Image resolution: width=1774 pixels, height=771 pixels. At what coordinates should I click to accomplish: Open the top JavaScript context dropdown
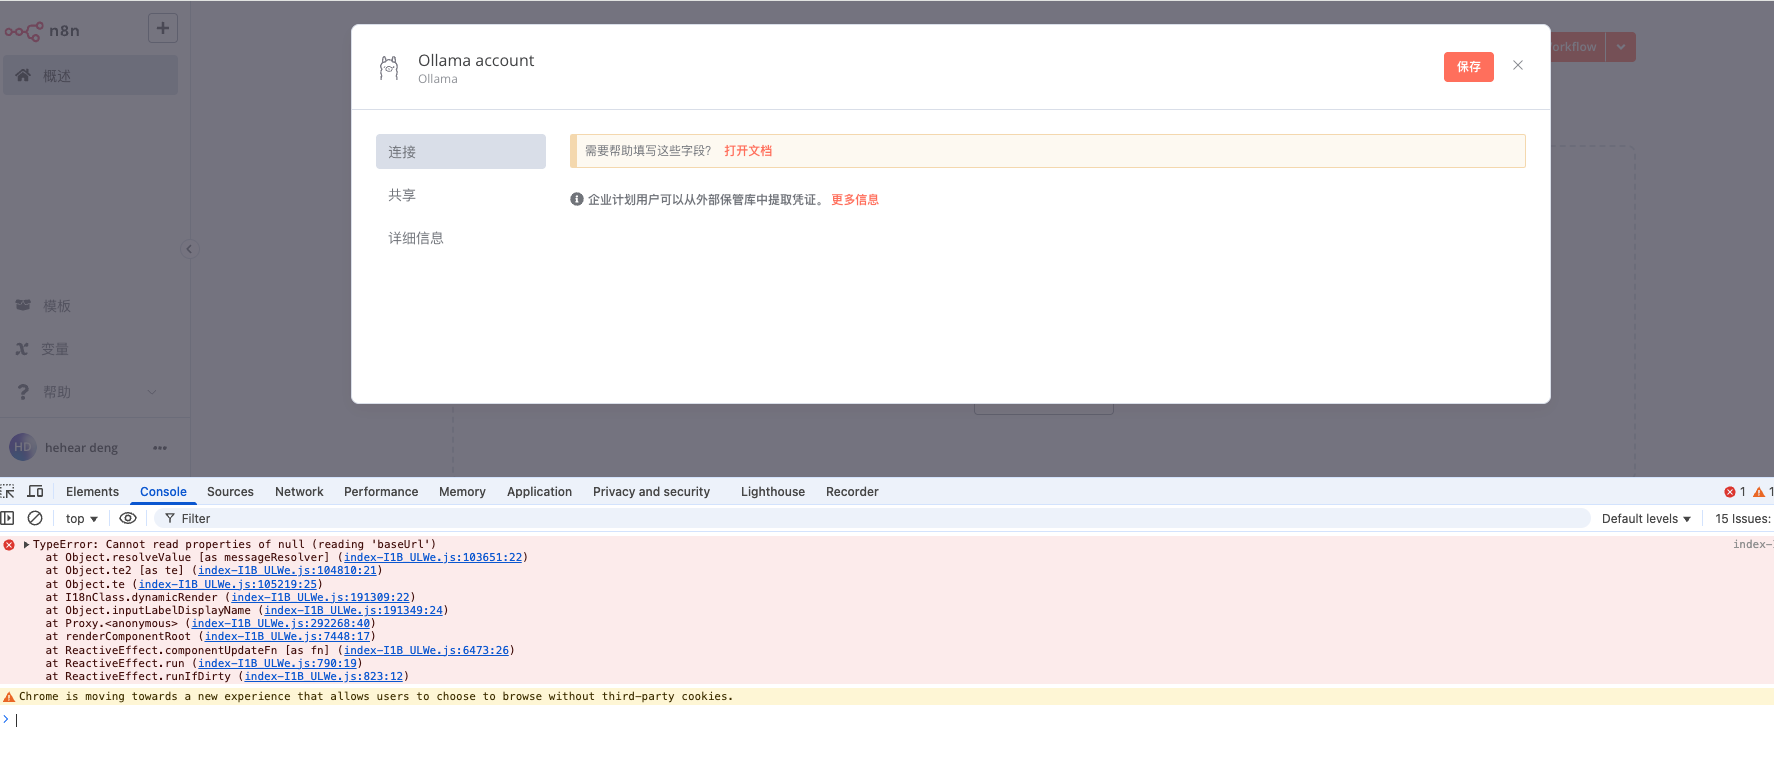tap(81, 519)
